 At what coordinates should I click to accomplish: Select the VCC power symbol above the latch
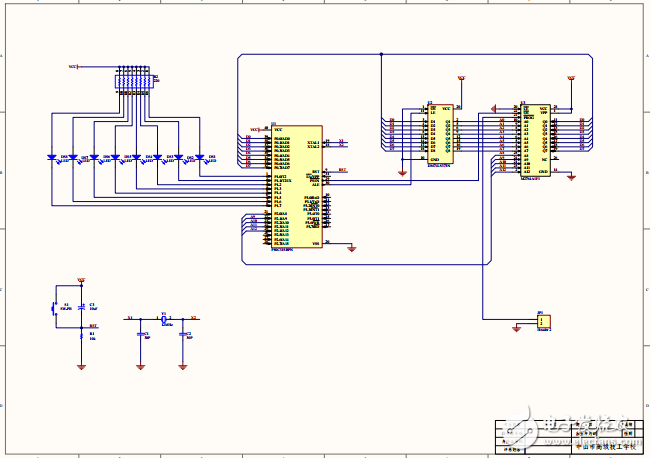coord(461,77)
